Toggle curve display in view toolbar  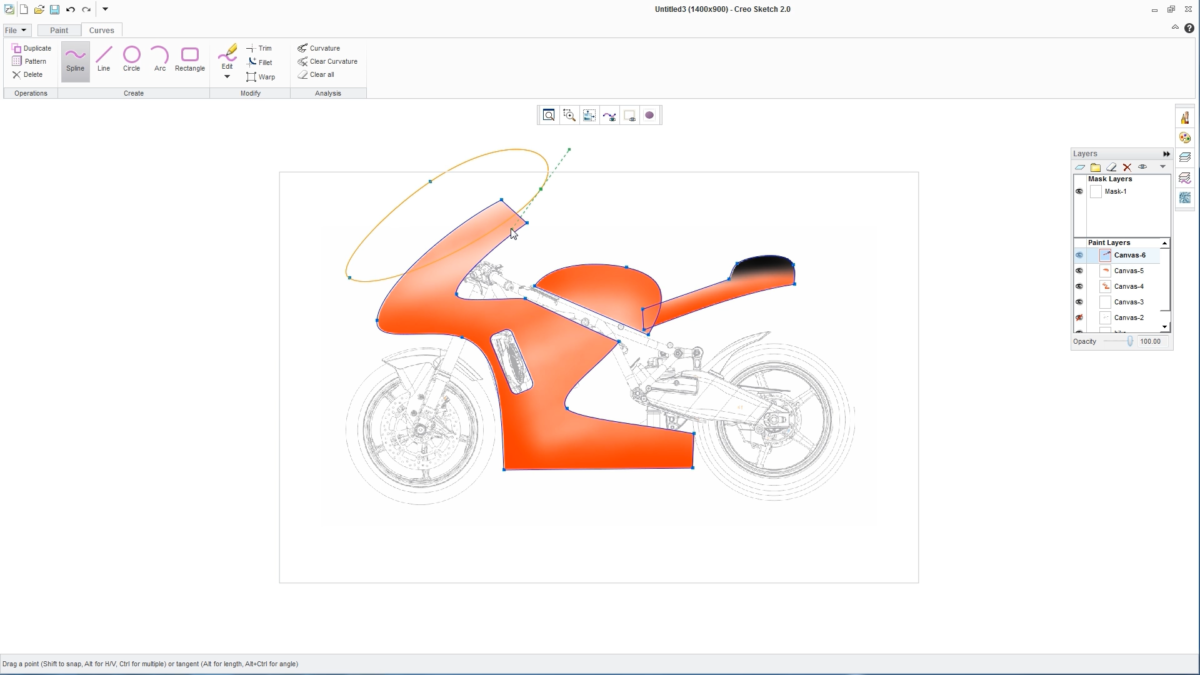[x=609, y=115]
